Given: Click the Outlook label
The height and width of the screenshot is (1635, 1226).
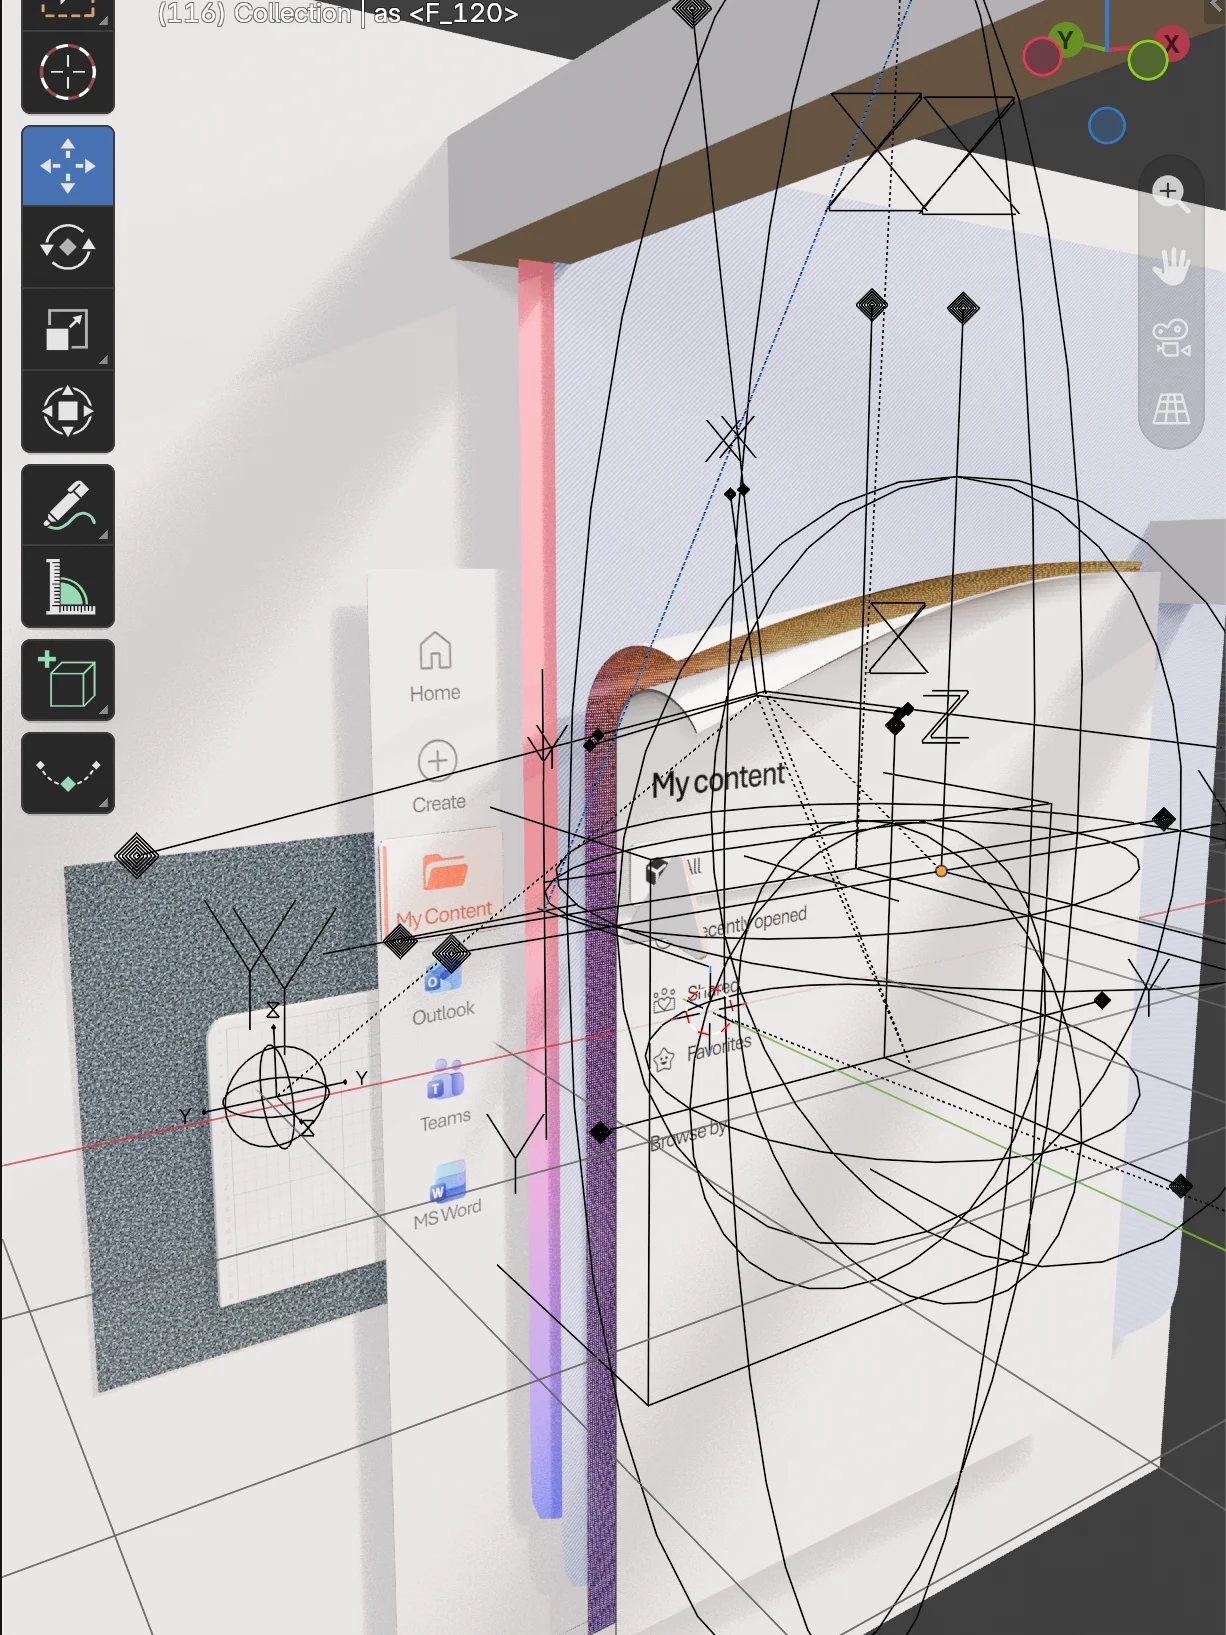Looking at the screenshot, I should click(443, 1012).
